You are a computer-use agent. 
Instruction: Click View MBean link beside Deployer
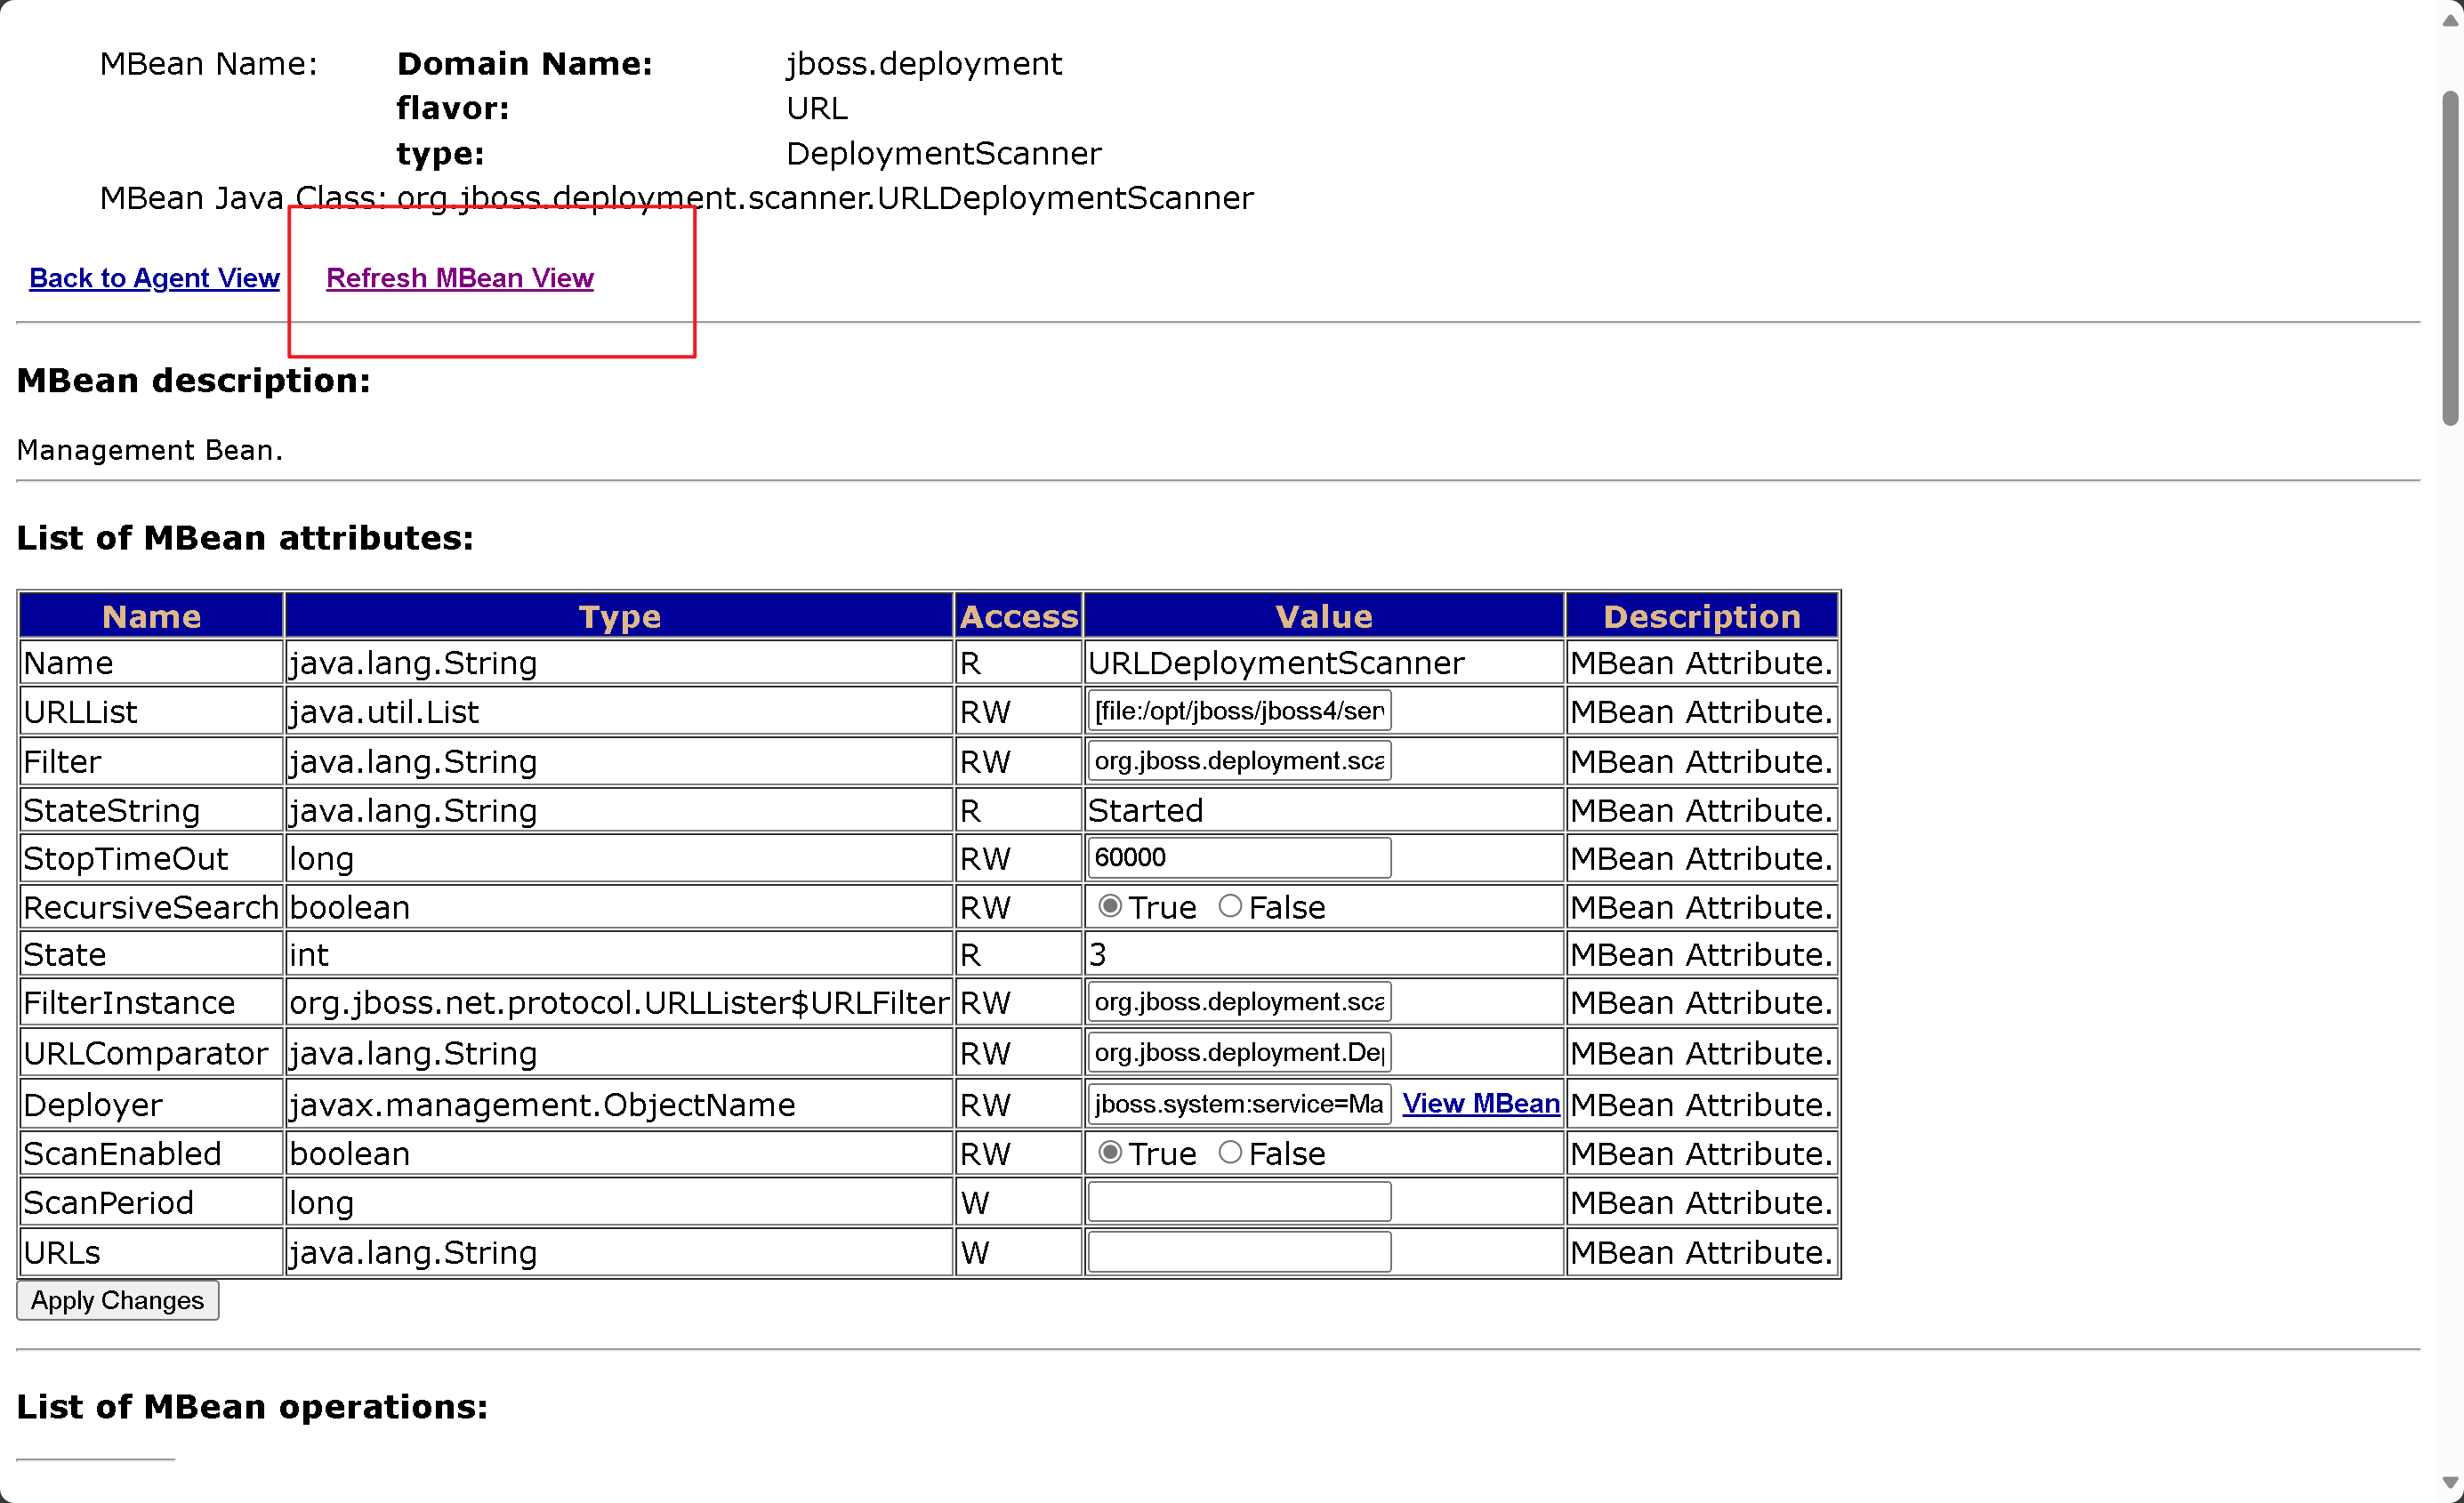pyautogui.click(x=1480, y=1103)
